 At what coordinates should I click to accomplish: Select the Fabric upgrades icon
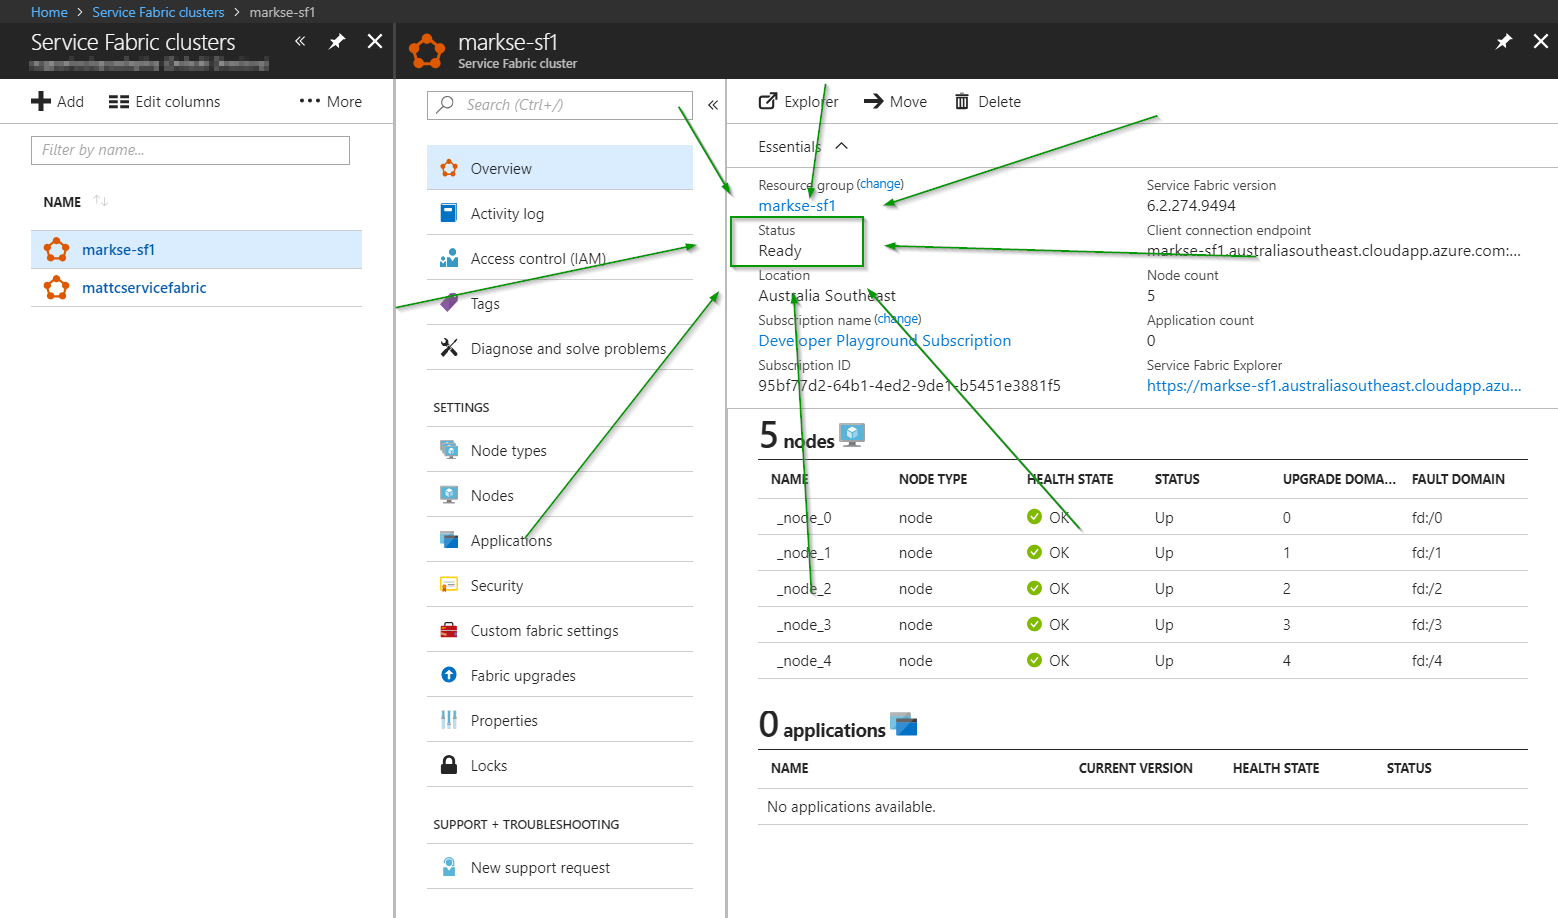point(447,674)
